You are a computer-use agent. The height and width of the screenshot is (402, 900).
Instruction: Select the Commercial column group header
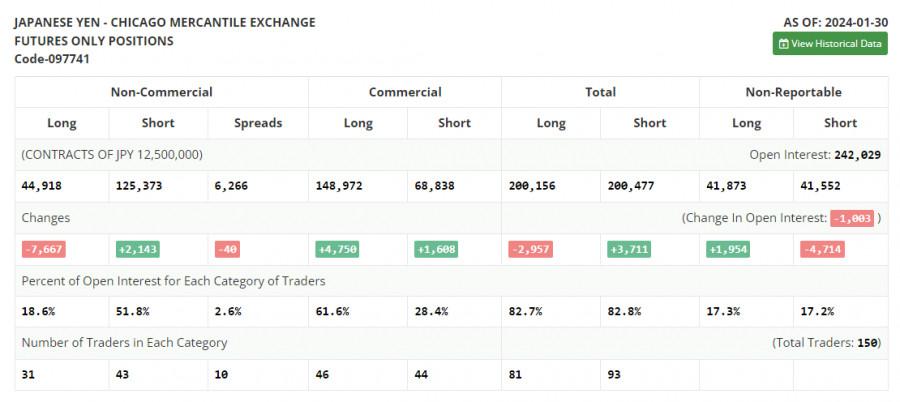pyautogui.click(x=405, y=92)
